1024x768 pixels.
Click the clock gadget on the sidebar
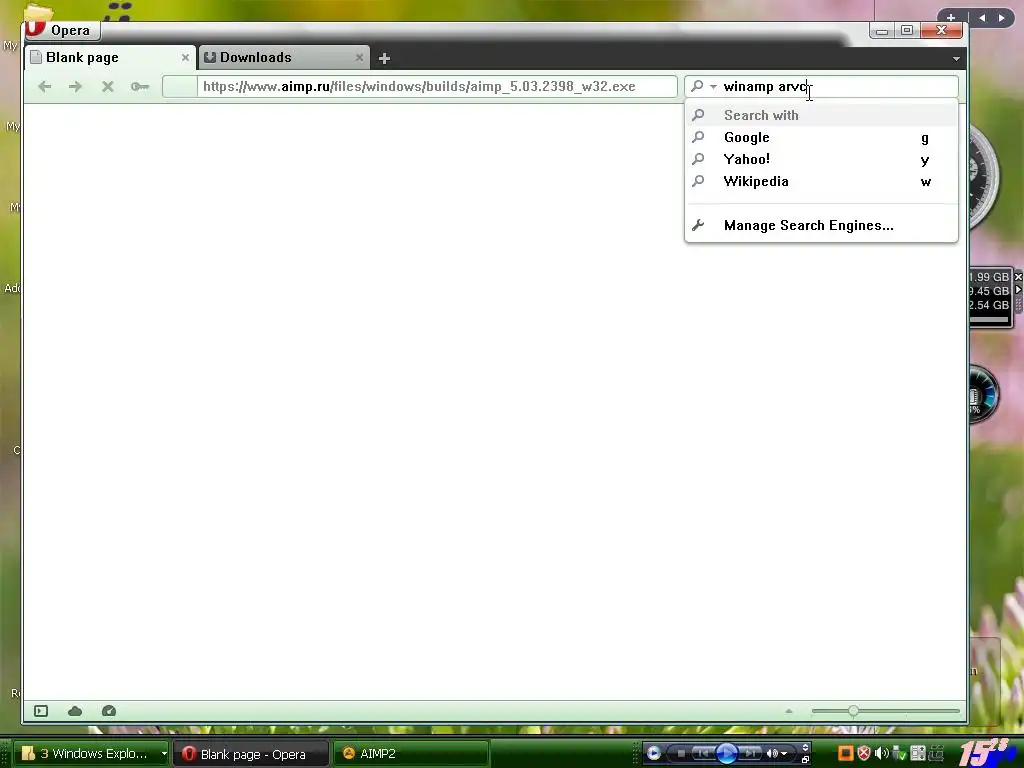coord(984,176)
